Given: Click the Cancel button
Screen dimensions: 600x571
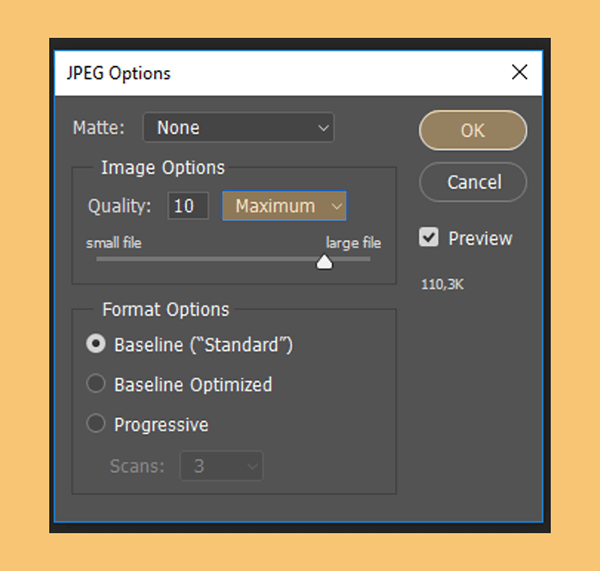Looking at the screenshot, I should 473,182.
